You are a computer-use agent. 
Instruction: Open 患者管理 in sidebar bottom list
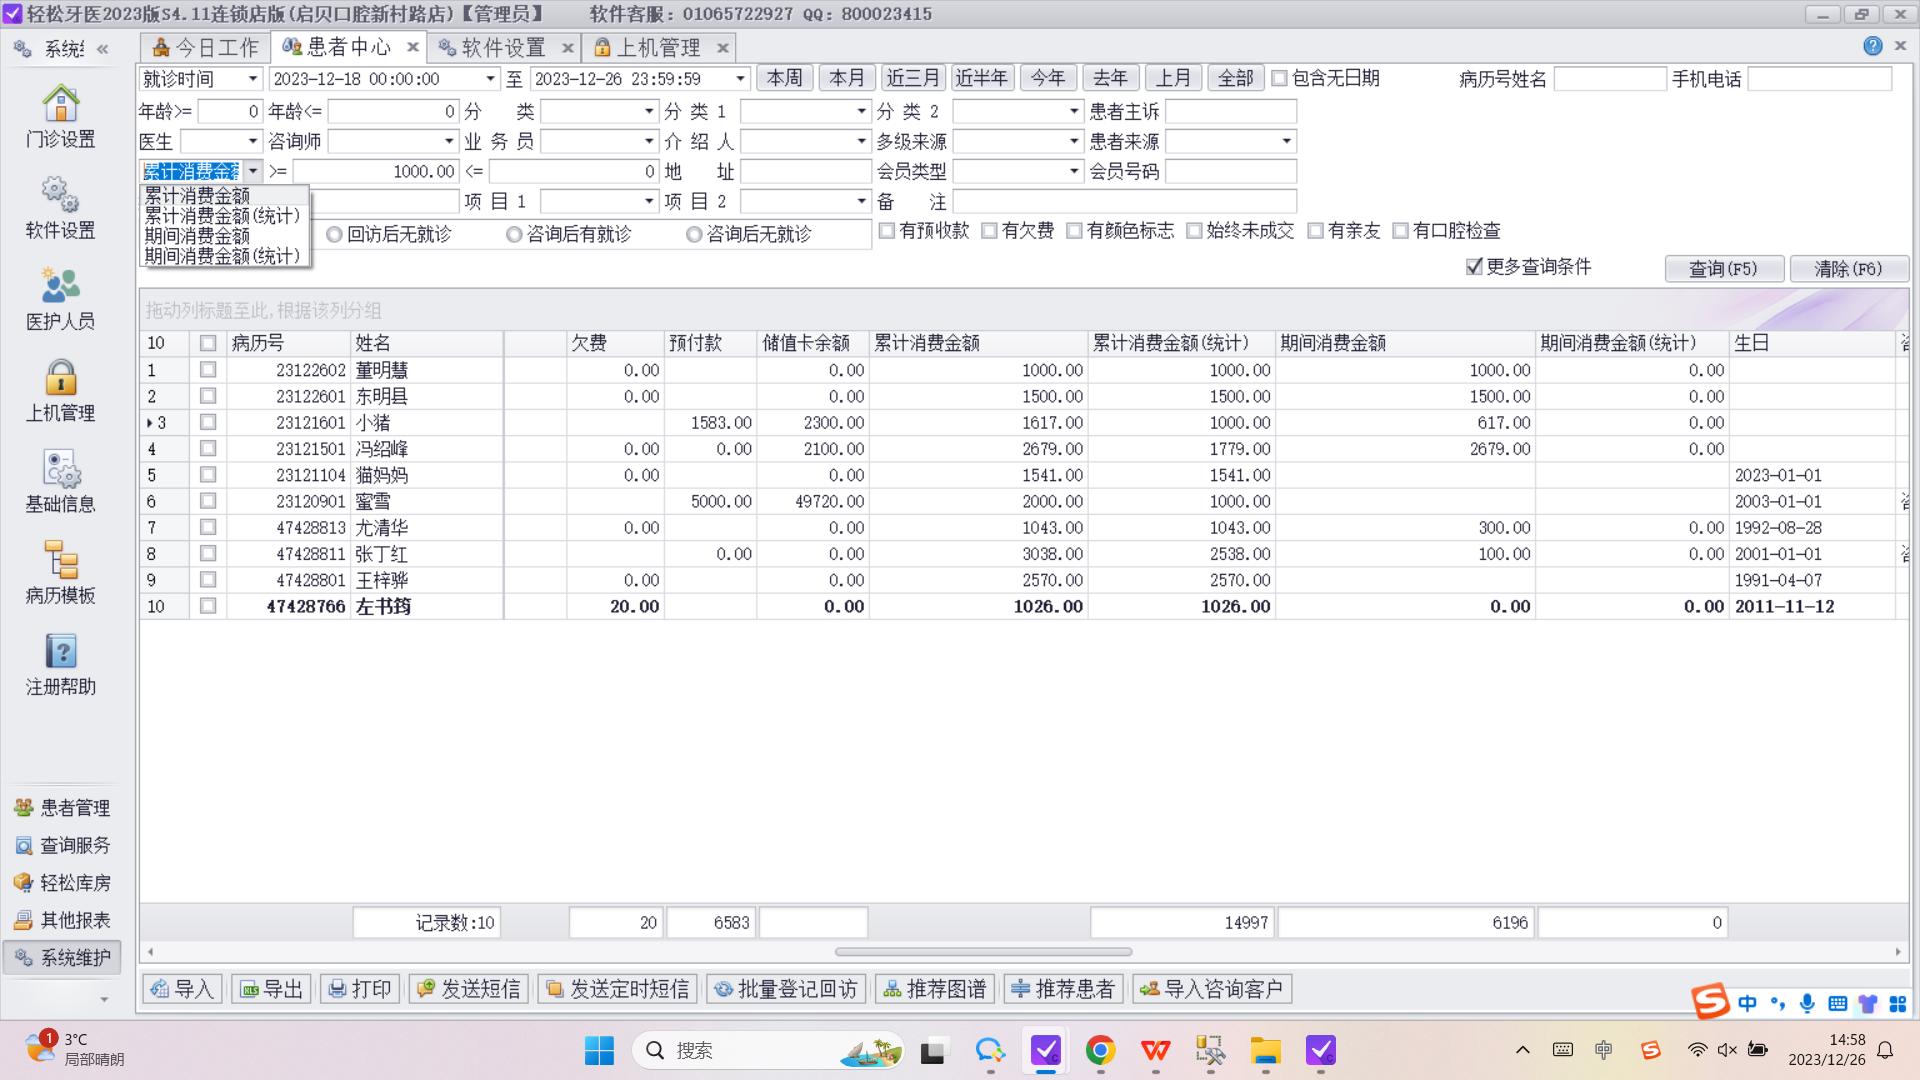(x=62, y=807)
